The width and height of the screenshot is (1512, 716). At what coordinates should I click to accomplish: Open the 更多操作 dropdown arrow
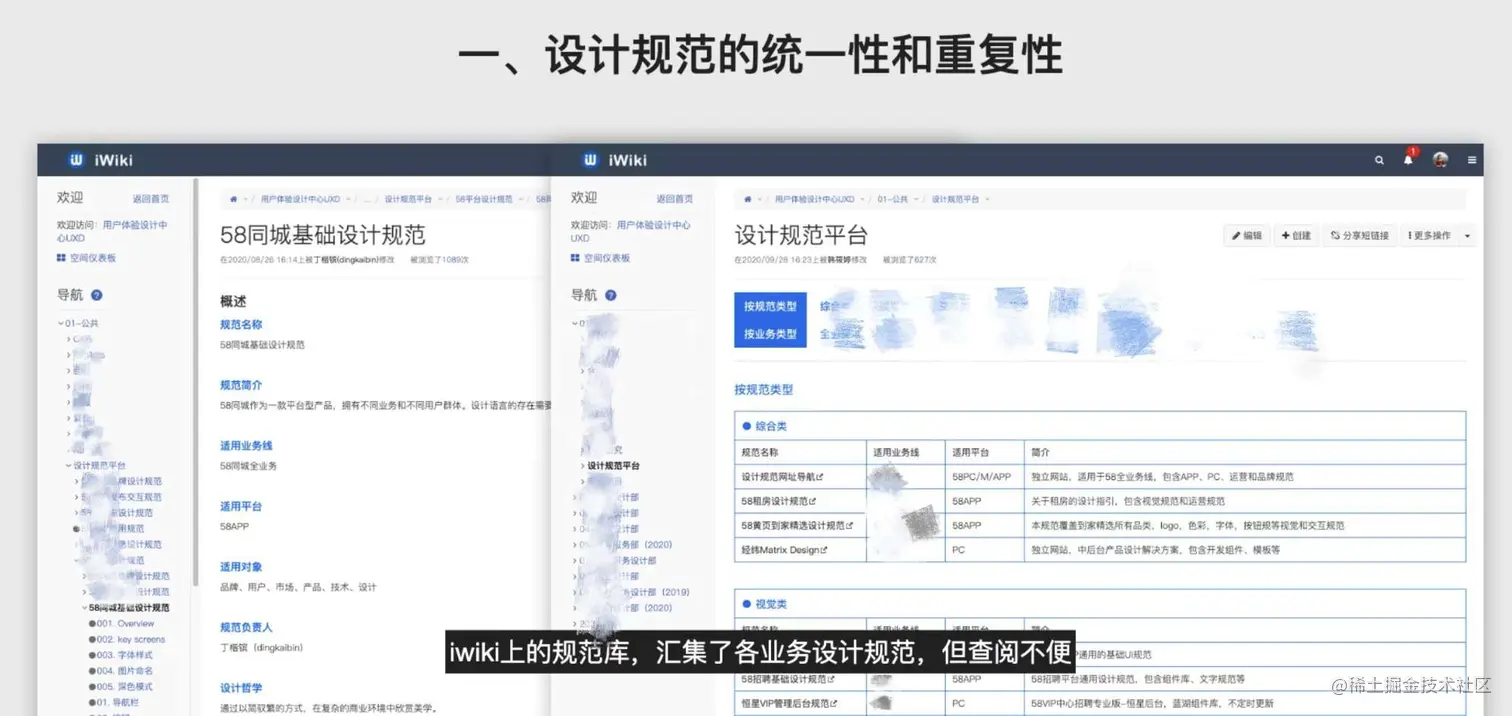pos(1468,235)
